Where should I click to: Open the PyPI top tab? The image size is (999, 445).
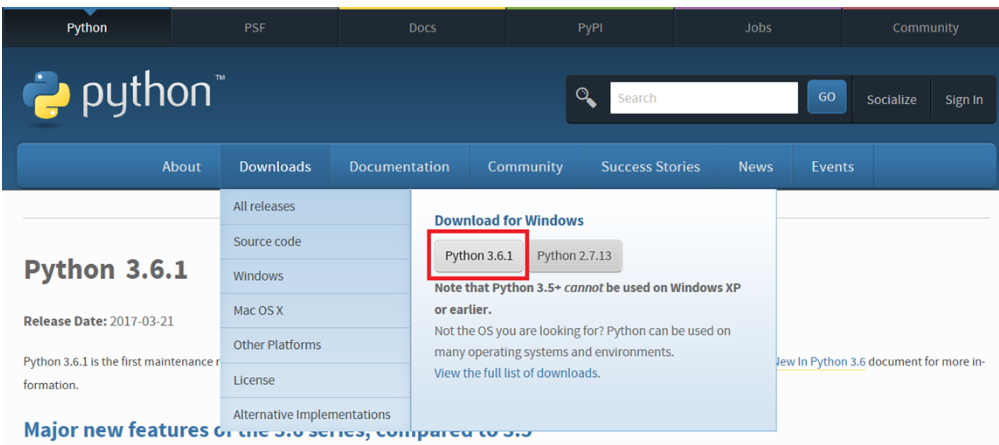click(x=590, y=28)
